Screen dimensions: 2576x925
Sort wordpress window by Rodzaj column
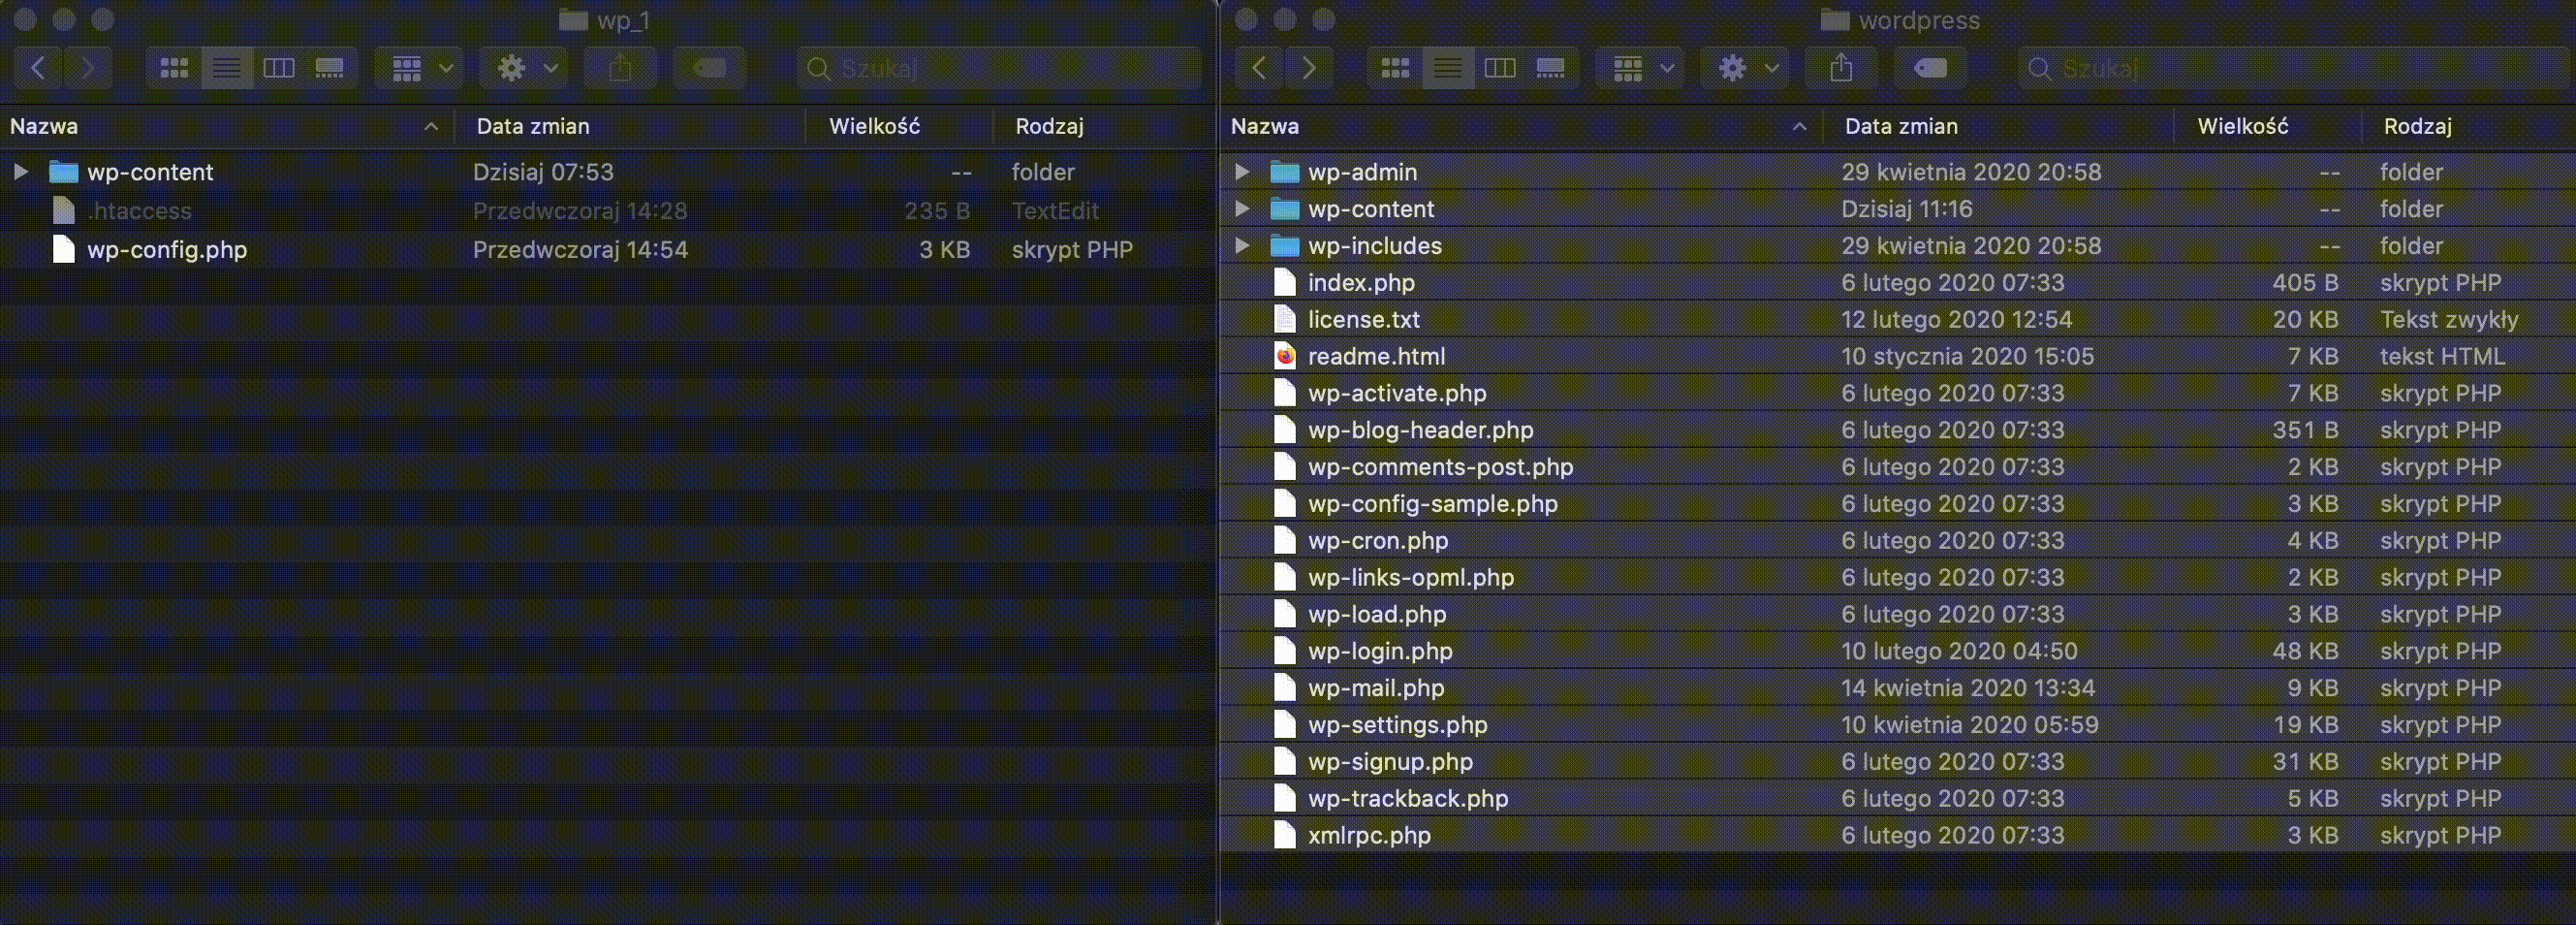click(x=2469, y=126)
